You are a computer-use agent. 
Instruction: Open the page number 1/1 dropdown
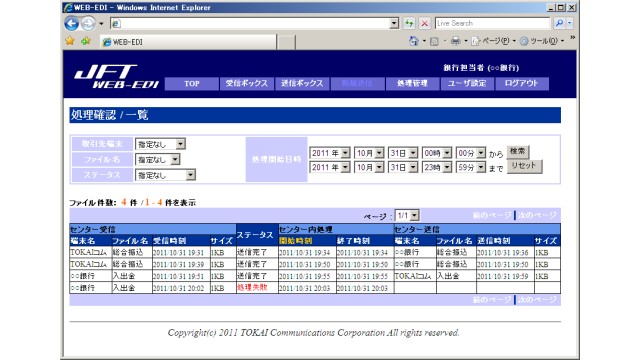click(407, 216)
